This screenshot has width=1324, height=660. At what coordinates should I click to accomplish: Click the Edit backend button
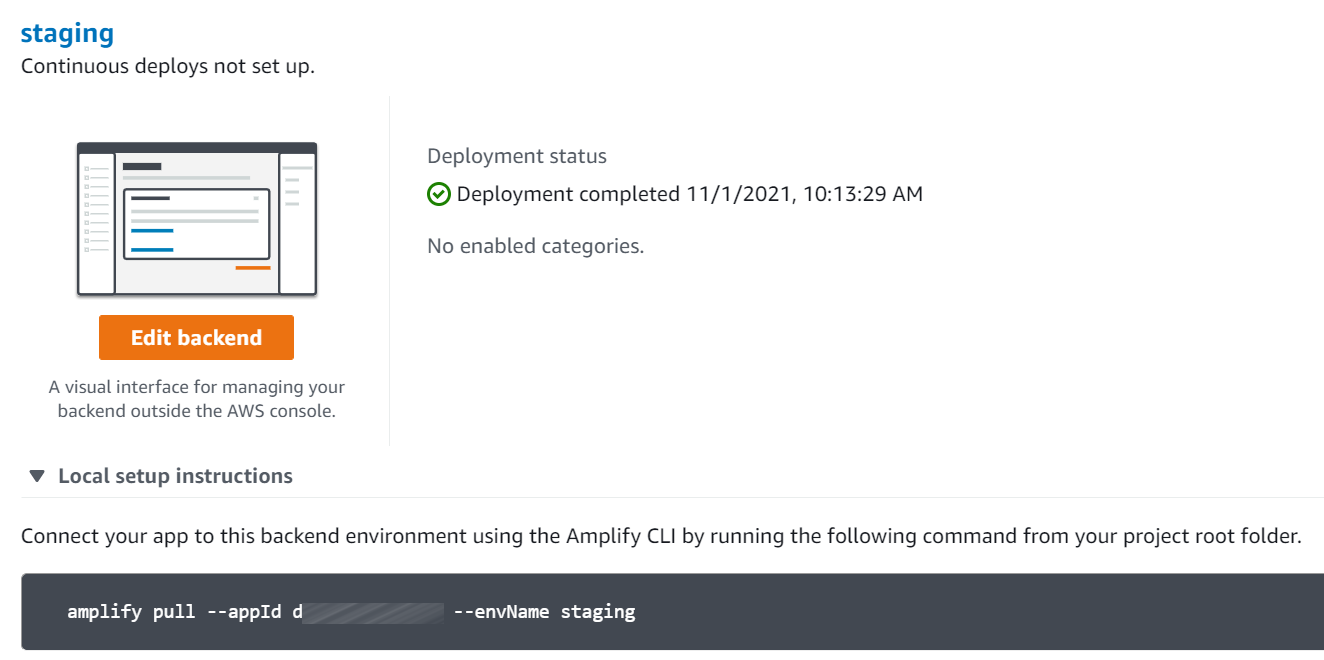click(196, 337)
